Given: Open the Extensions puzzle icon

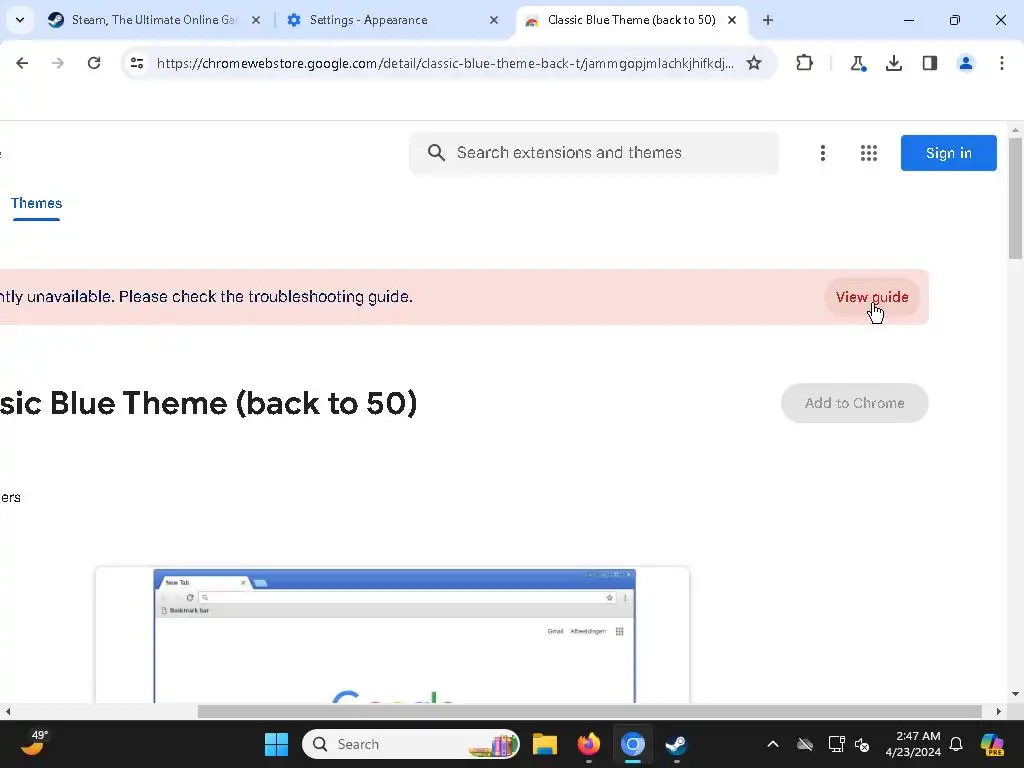Looking at the screenshot, I should (x=805, y=63).
